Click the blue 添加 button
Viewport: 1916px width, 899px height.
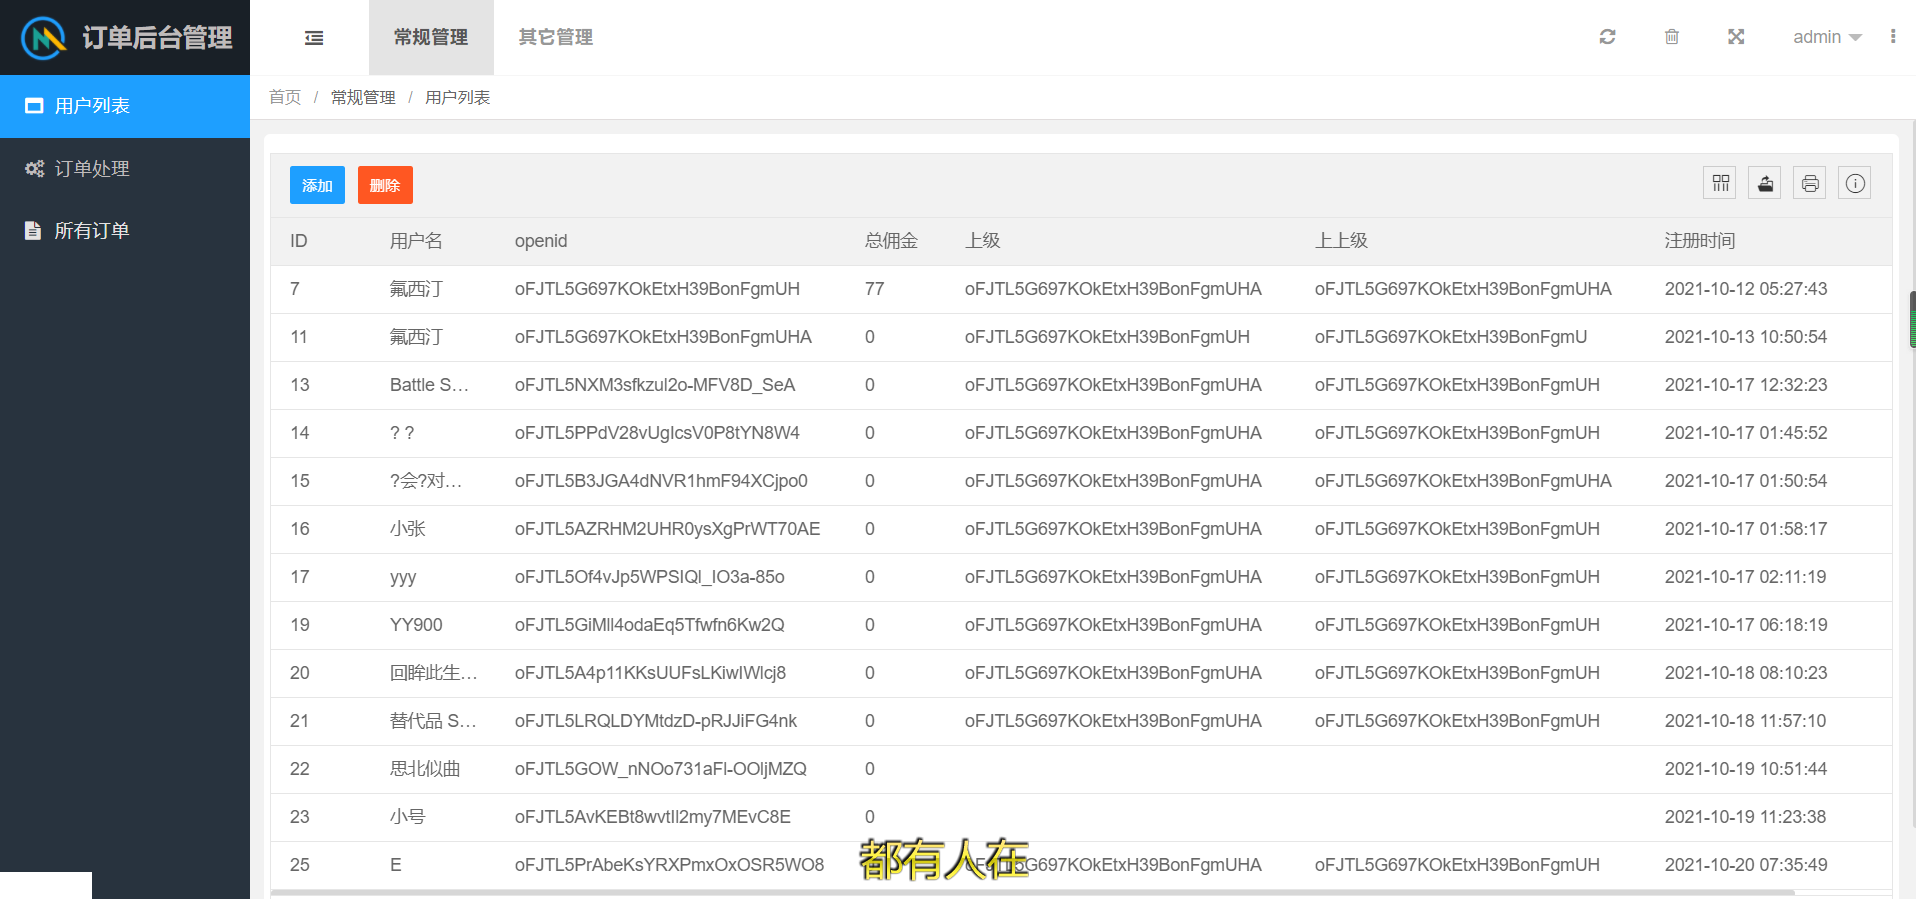click(x=317, y=185)
